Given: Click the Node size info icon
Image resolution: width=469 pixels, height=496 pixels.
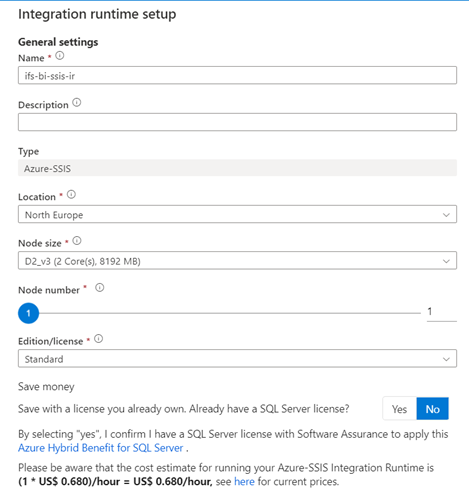Looking at the screenshot, I should coord(77,241).
